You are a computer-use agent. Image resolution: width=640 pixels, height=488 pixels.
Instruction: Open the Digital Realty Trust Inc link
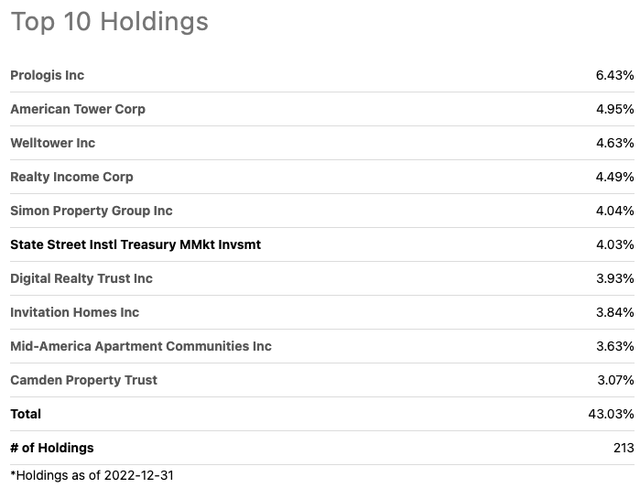82,279
